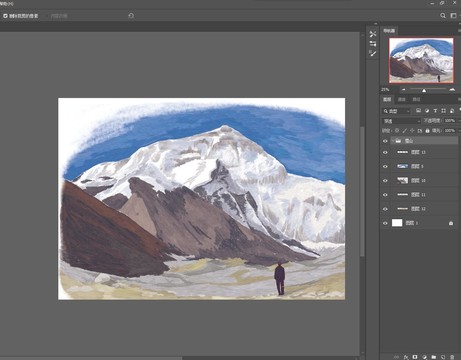Screen dimensions: 461x360
Task: Toggle visibility of layer 5
Action: point(385,166)
